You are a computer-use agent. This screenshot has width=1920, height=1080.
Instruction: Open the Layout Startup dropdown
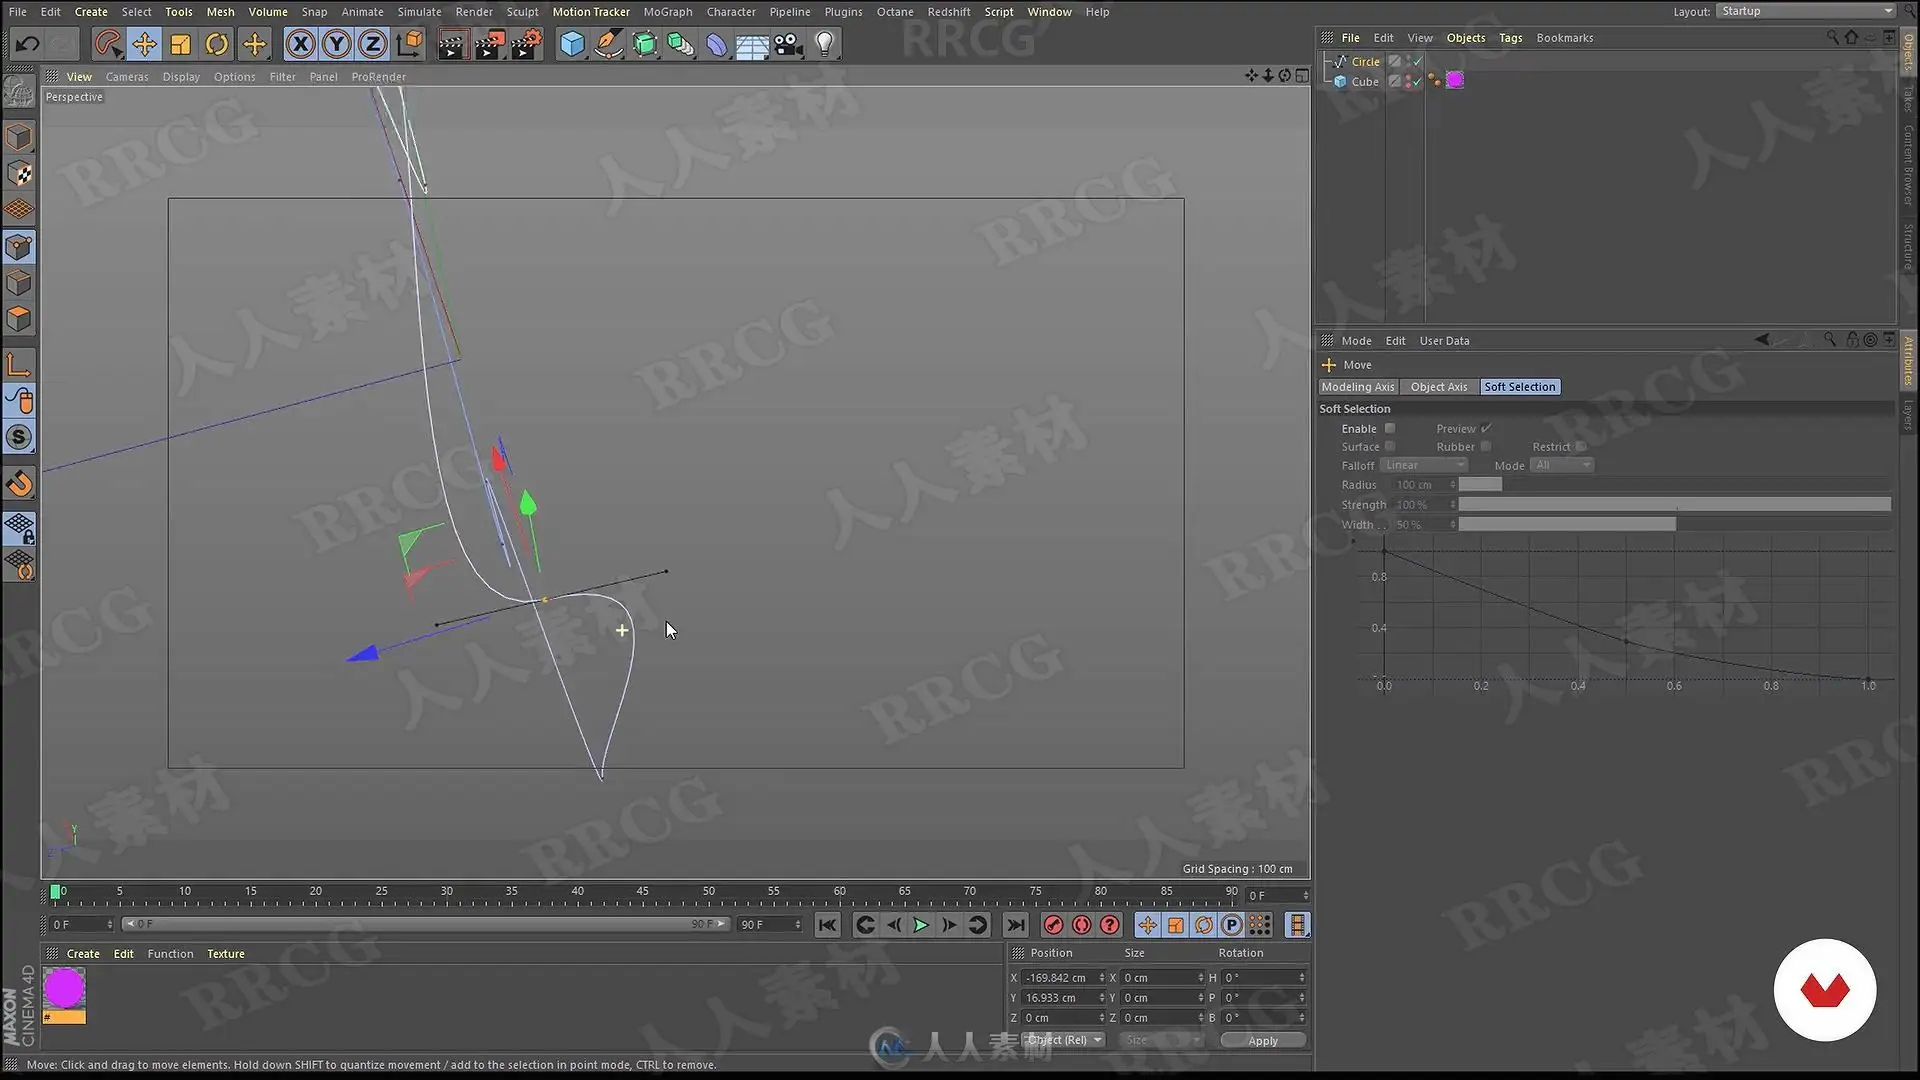[1805, 11]
